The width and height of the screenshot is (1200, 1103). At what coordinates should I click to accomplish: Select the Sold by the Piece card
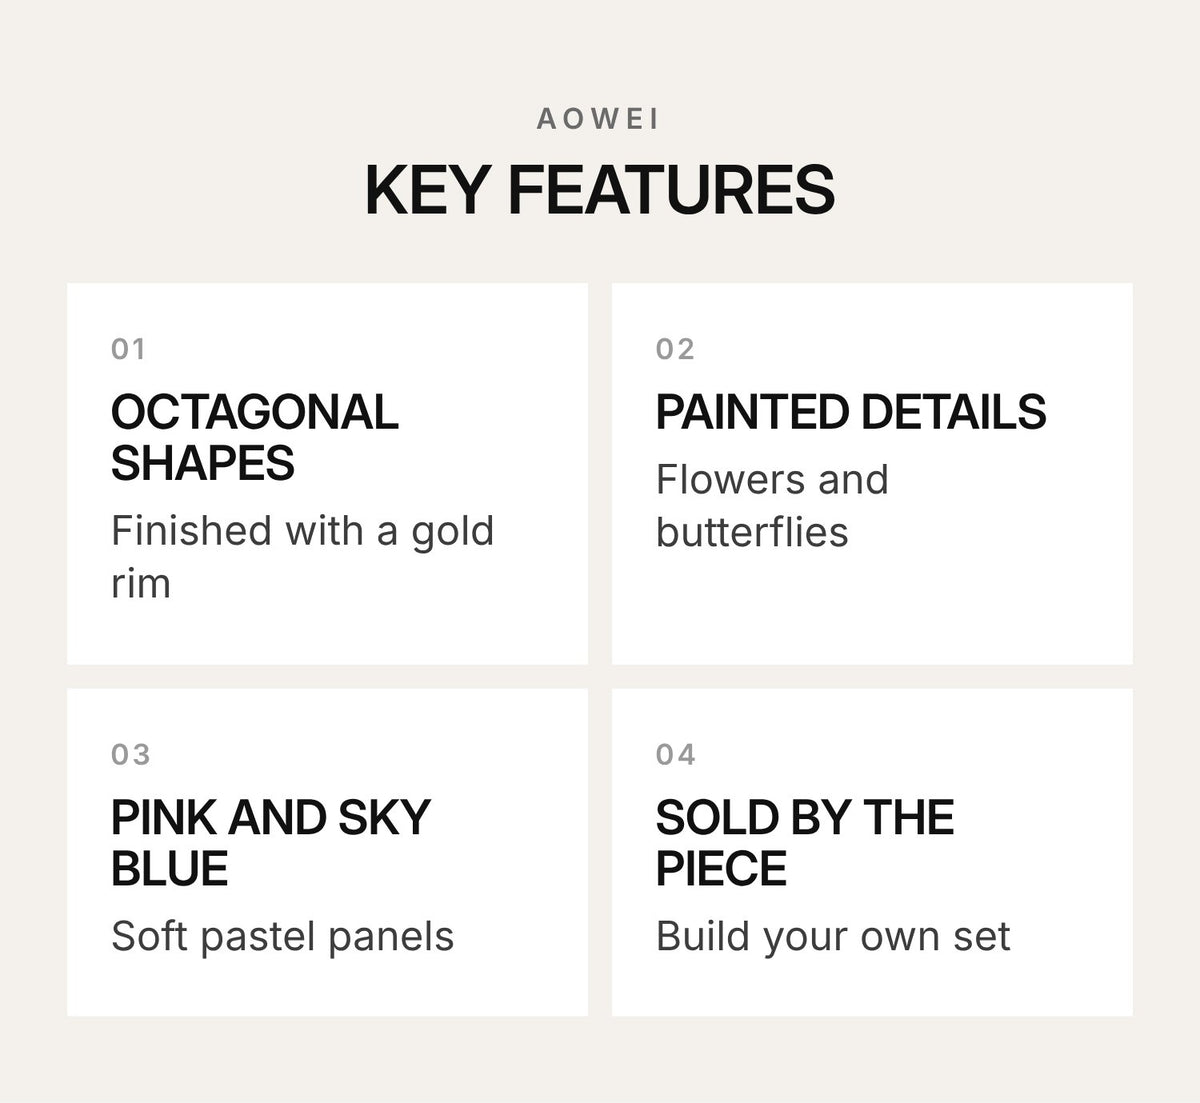click(872, 852)
